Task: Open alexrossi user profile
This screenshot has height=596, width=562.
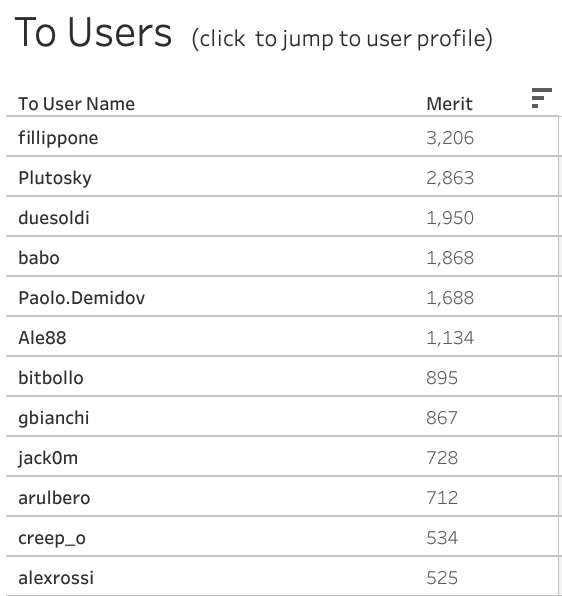Action: [56, 578]
